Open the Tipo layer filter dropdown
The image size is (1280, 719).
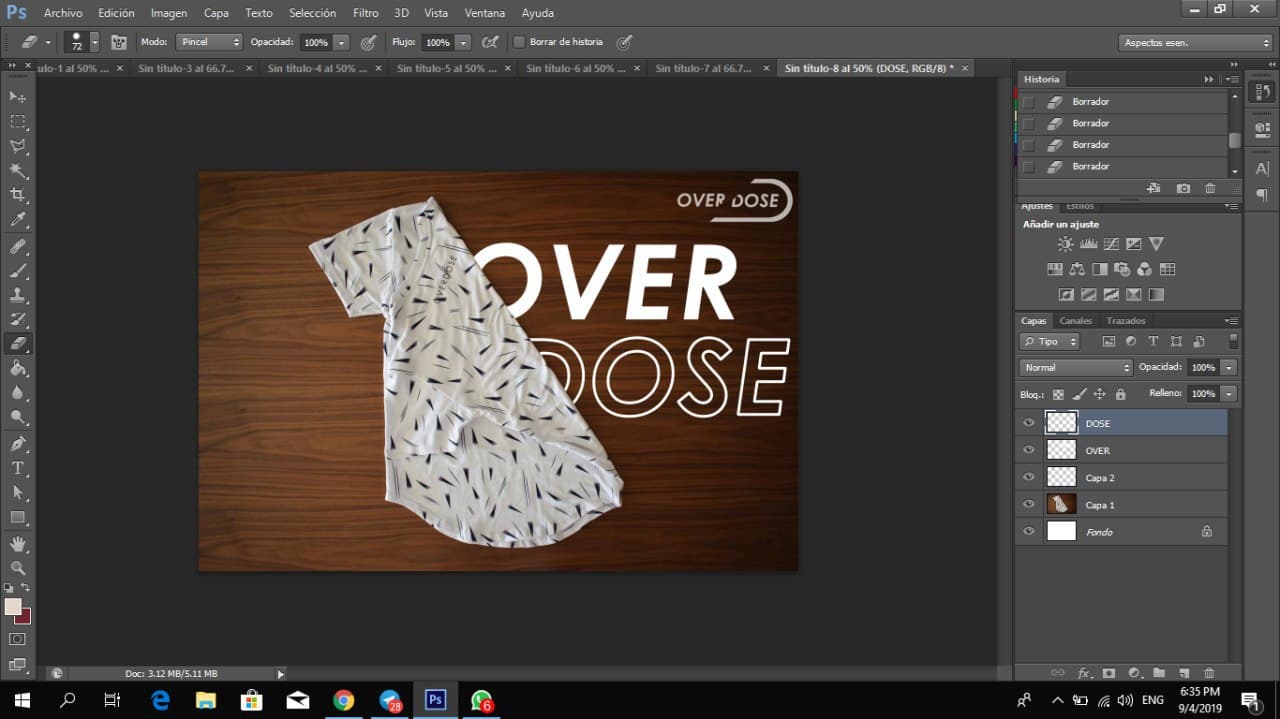coord(1049,341)
